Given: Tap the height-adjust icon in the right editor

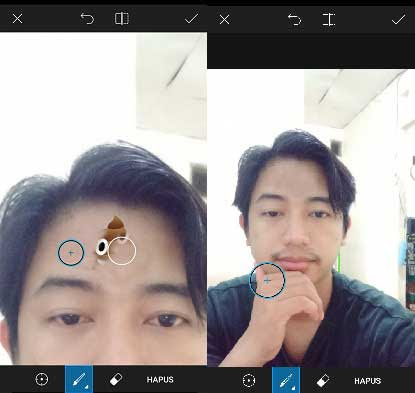Looking at the screenshot, I should pyautogui.click(x=329, y=20).
